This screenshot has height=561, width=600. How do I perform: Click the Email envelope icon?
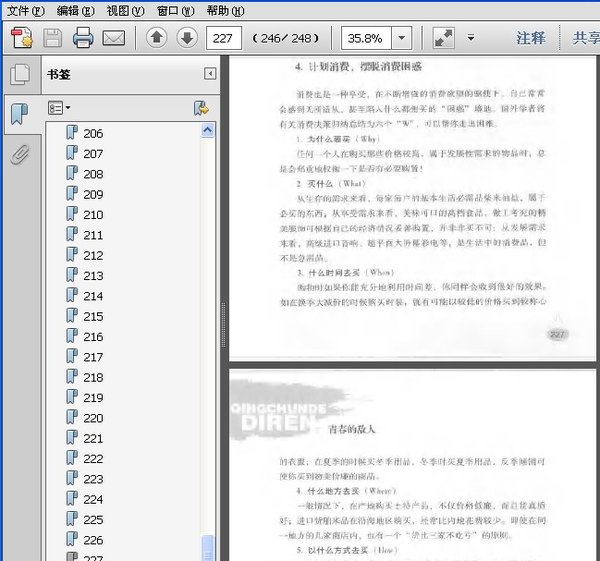[114, 39]
